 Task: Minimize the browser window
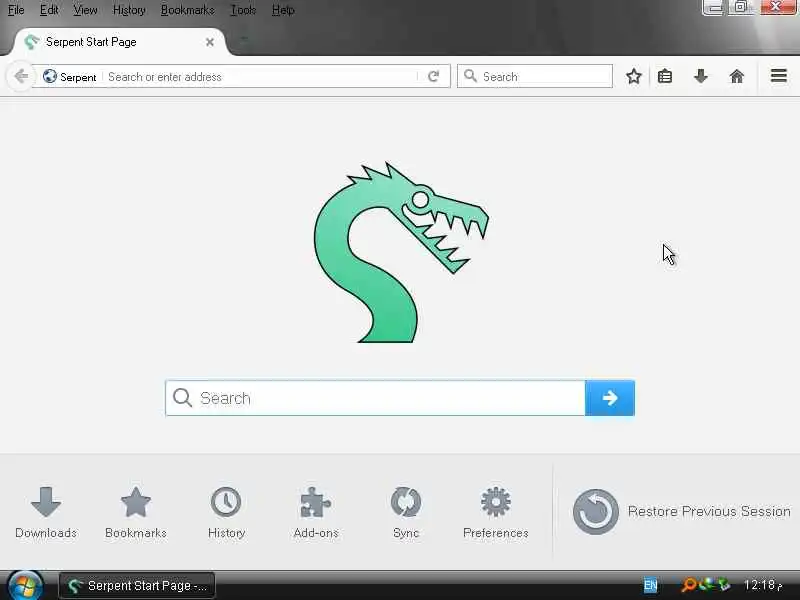coord(714,7)
